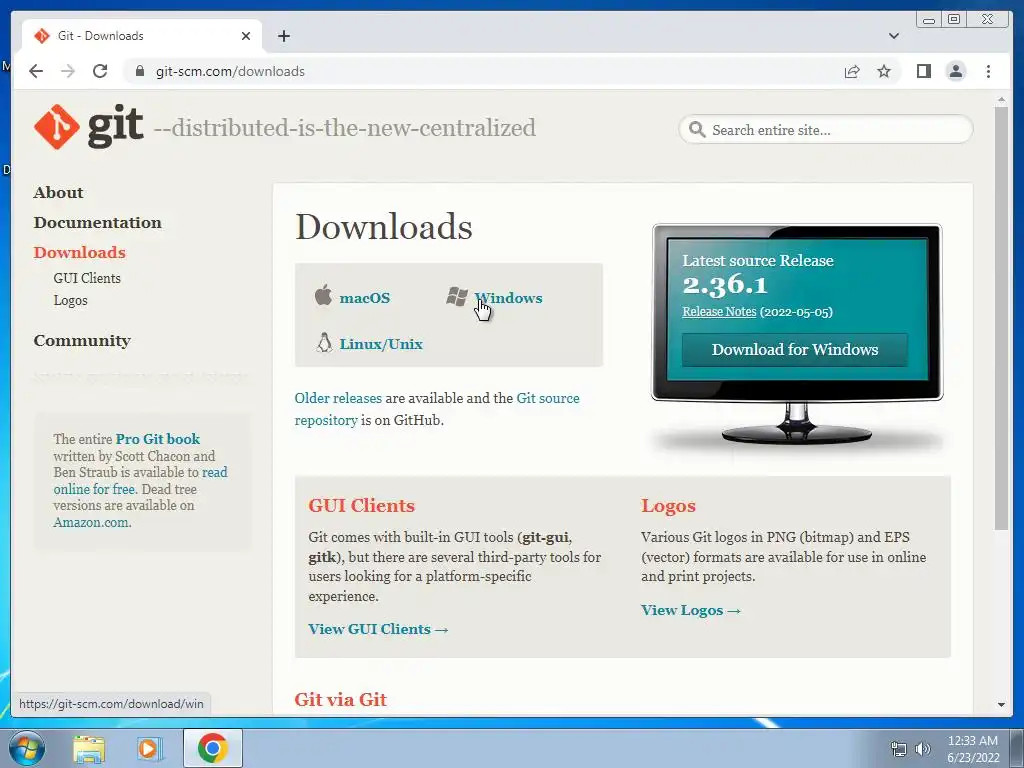This screenshot has height=768, width=1024.
Task: Click the Latest source Release text
Action: click(x=758, y=260)
